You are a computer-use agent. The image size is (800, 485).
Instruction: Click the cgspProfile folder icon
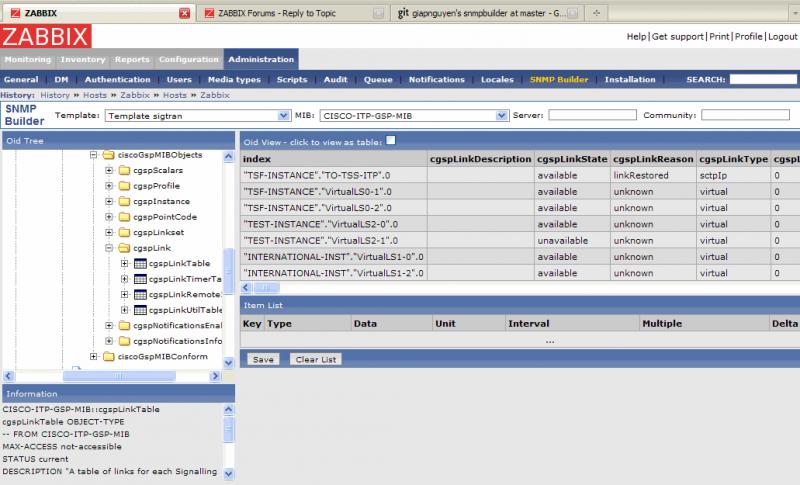point(124,186)
